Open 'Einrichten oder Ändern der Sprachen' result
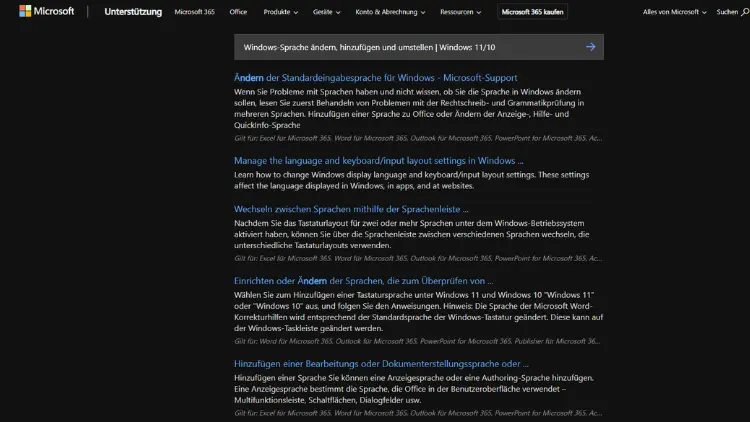This screenshot has width=750, height=422. 364,281
